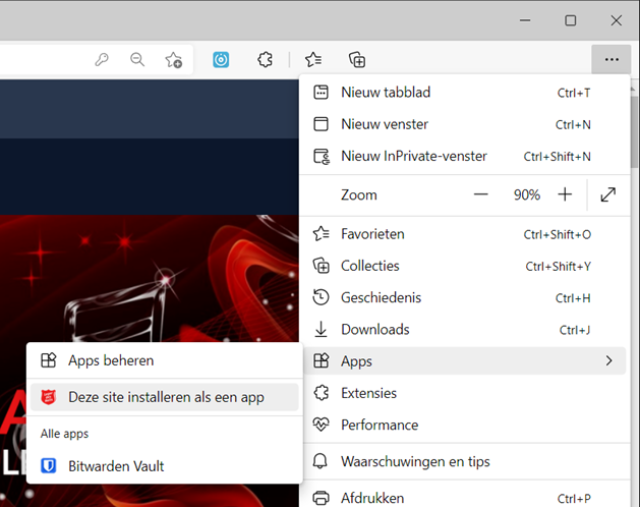Open the Collections toolbar icon
Image resolution: width=640 pixels, height=507 pixels.
pos(357,60)
